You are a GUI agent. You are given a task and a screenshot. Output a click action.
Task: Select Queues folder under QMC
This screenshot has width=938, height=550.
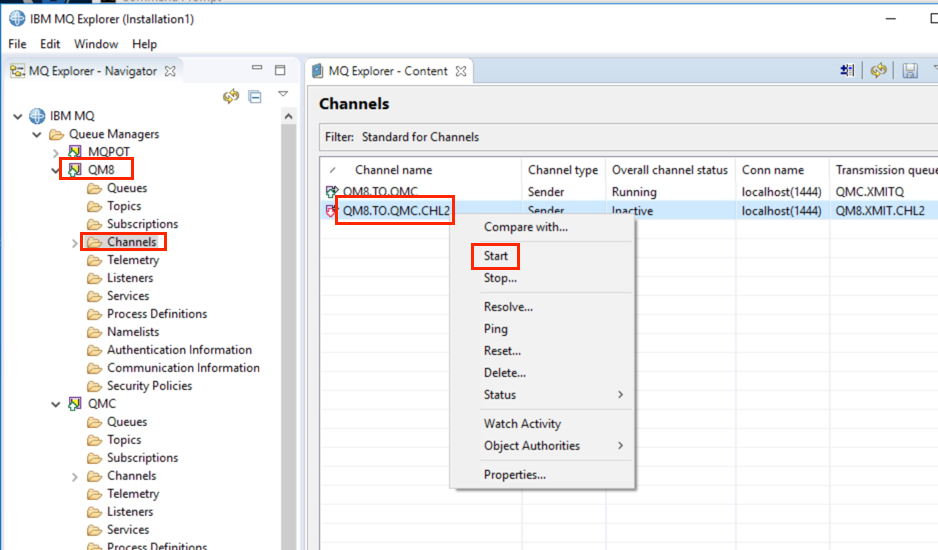pyautogui.click(x=127, y=422)
